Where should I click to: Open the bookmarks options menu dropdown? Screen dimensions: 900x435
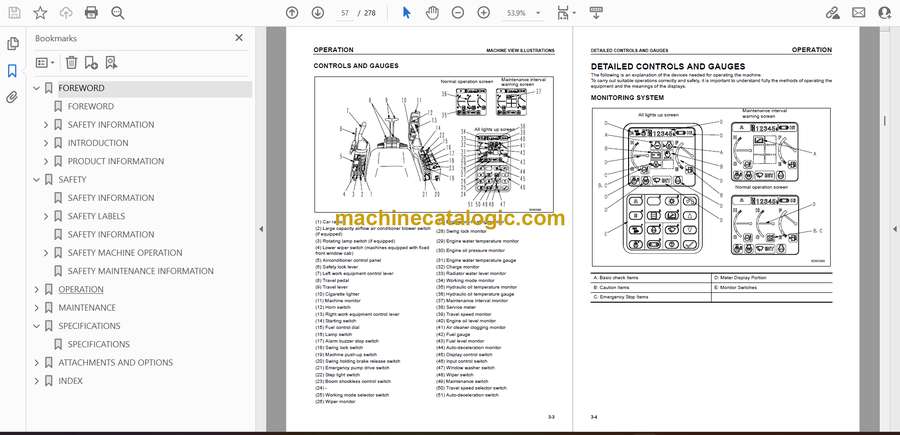[45, 63]
